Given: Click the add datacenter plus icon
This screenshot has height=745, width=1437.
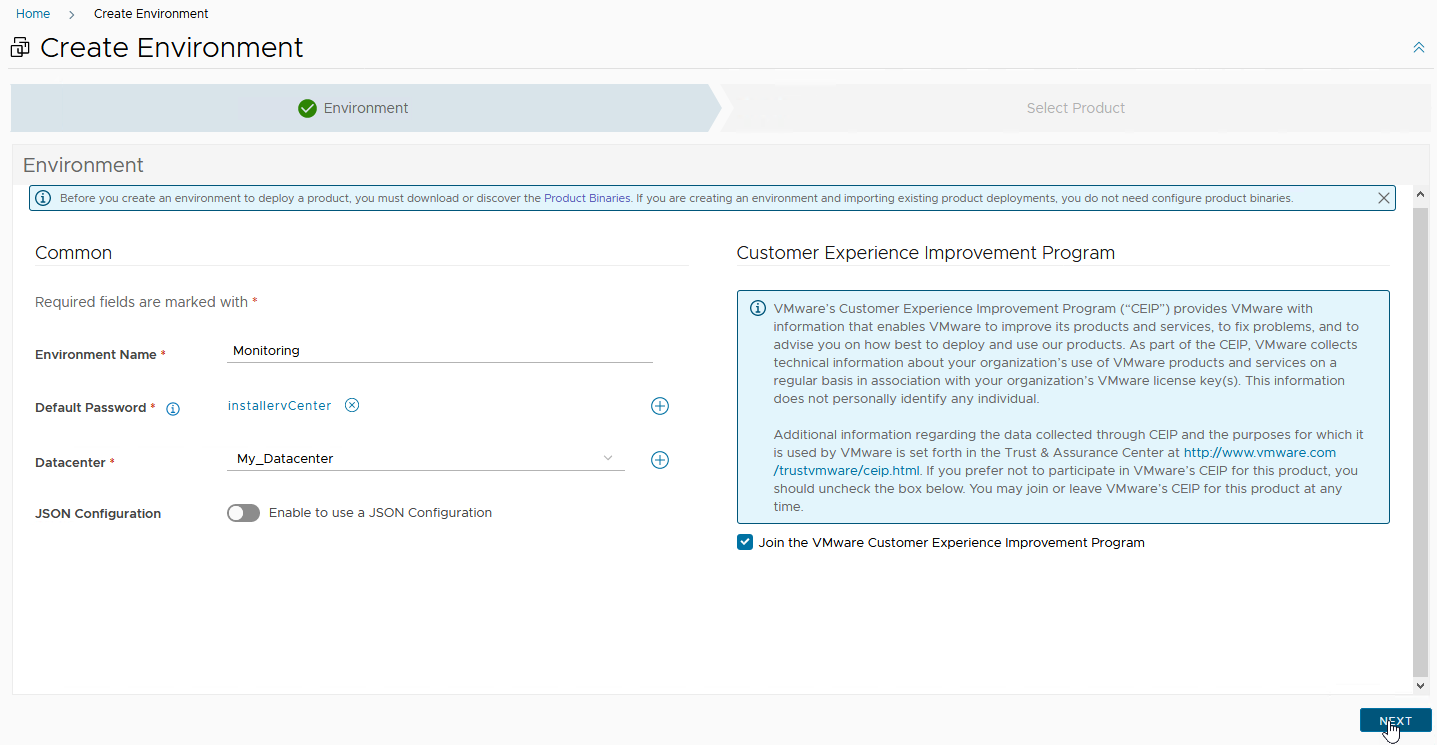Looking at the screenshot, I should pos(660,460).
